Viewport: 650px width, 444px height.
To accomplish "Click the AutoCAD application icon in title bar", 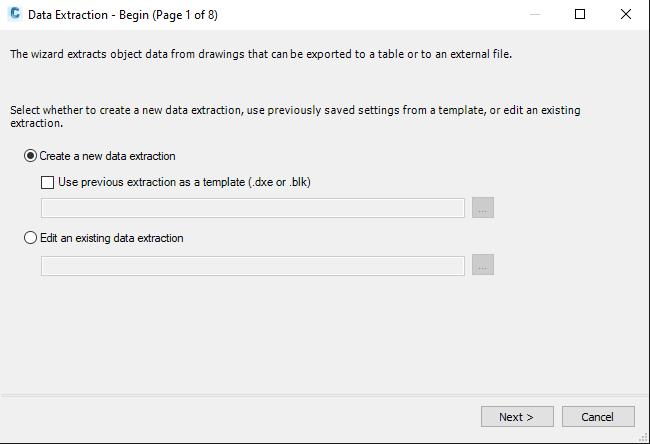I will click(15, 14).
